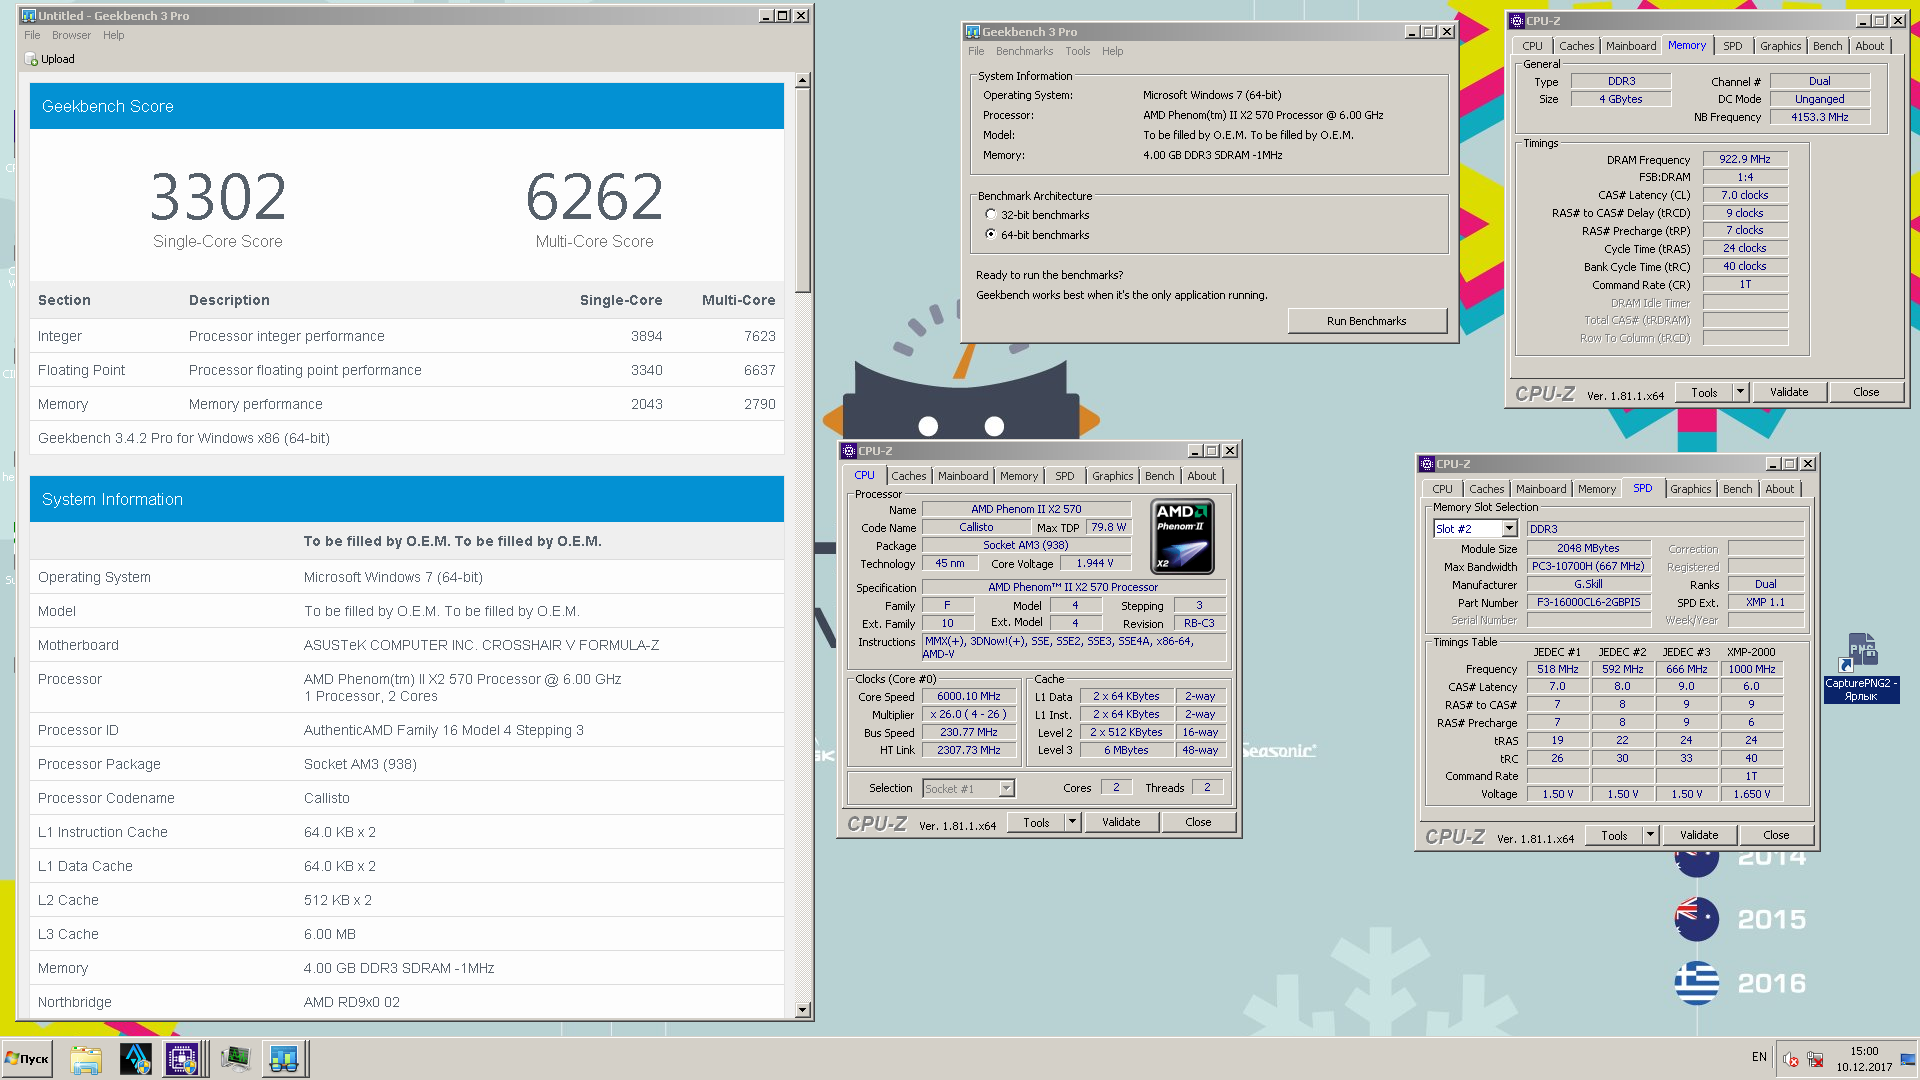Click the Single-Core Score value 3302
This screenshot has width=1920, height=1080.
pos(218,197)
